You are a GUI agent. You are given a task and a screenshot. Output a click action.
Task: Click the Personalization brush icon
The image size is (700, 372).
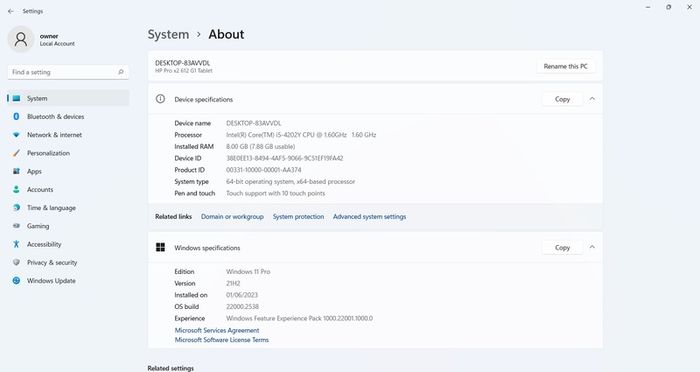[17, 153]
